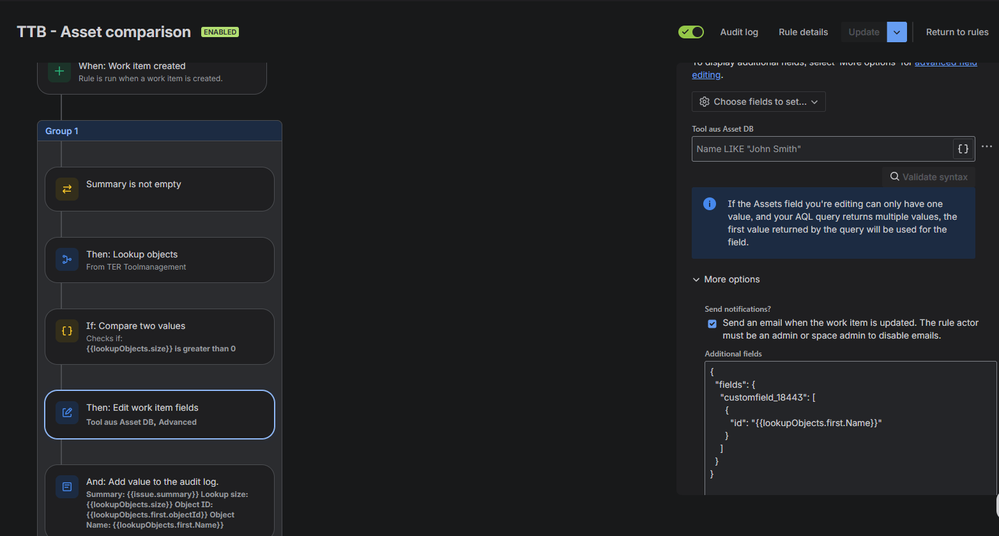Open Rule details
This screenshot has width=999, height=536.
point(803,32)
